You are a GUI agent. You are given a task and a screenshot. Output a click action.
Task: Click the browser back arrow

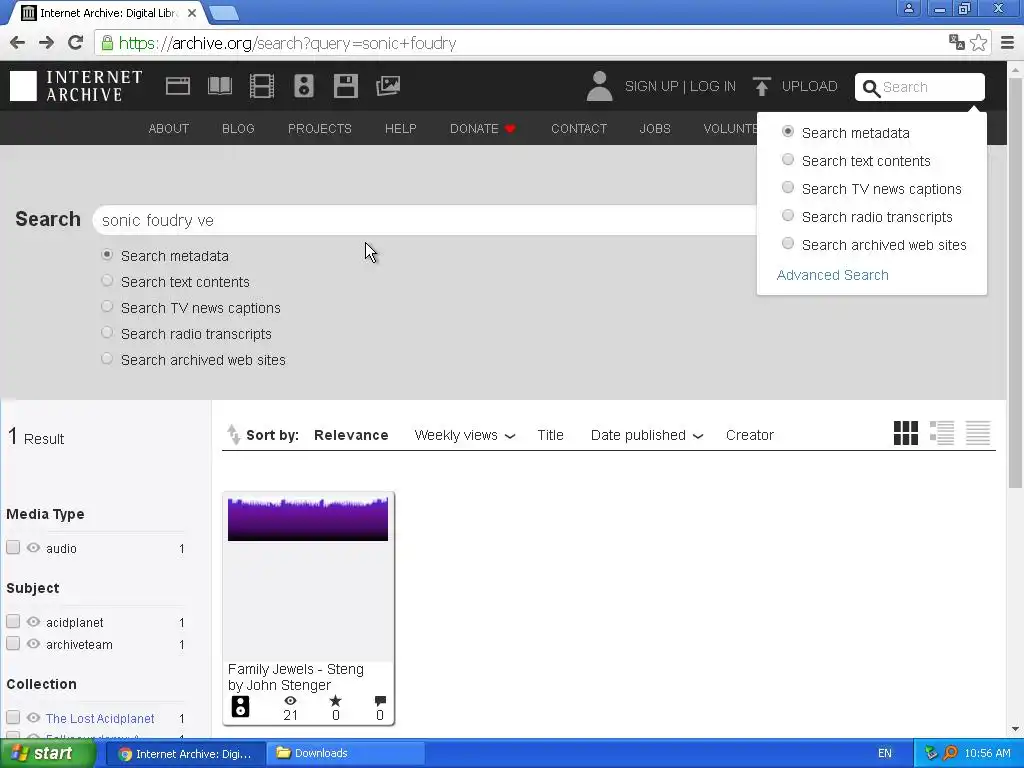(18, 43)
